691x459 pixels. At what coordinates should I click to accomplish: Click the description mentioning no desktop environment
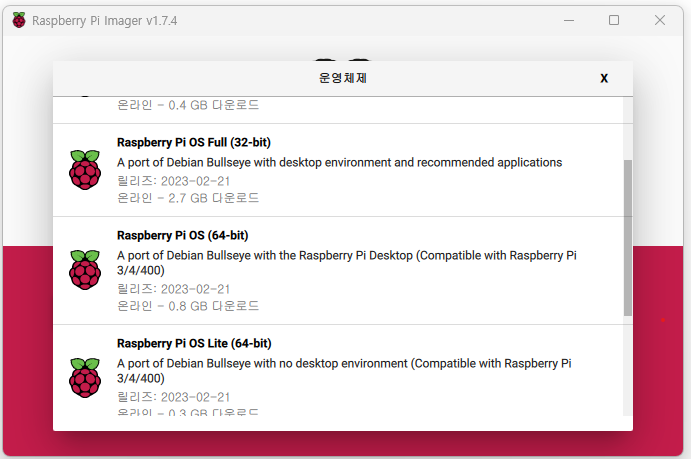pos(344,370)
